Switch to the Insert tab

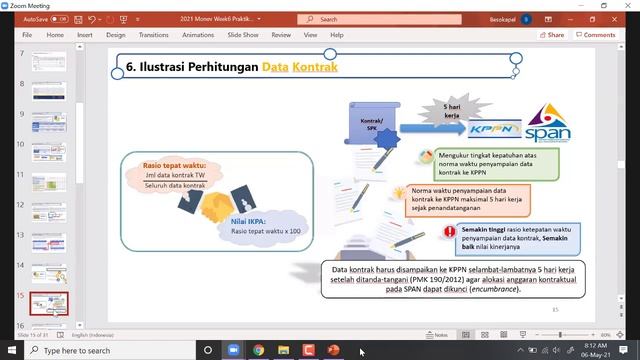point(85,35)
